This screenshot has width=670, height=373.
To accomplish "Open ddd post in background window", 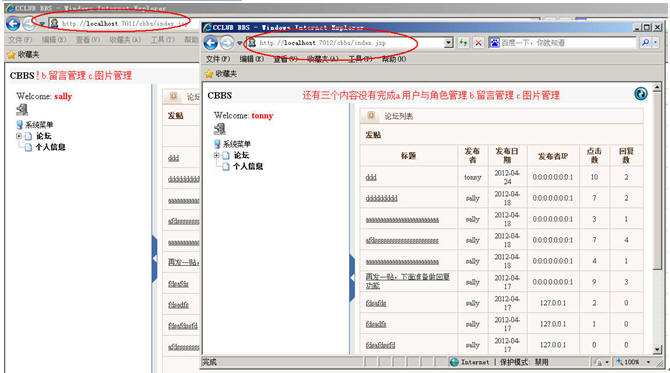I will [x=173, y=158].
